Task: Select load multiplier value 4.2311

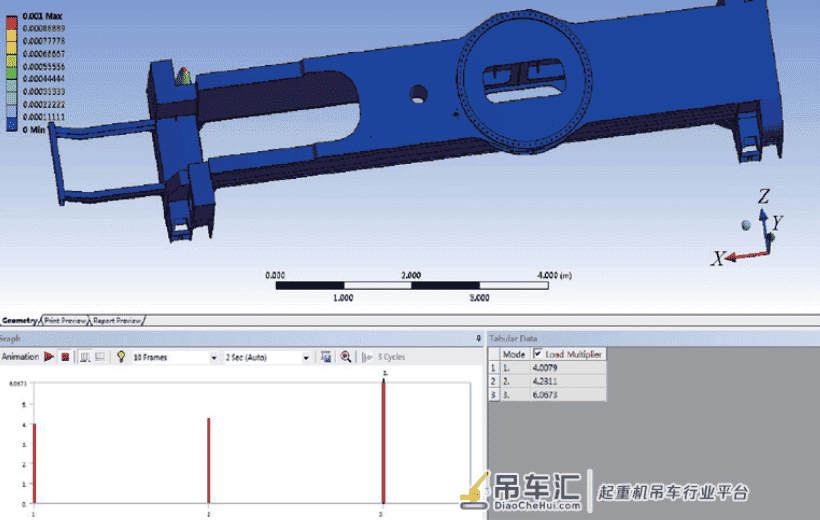Action: [545, 381]
